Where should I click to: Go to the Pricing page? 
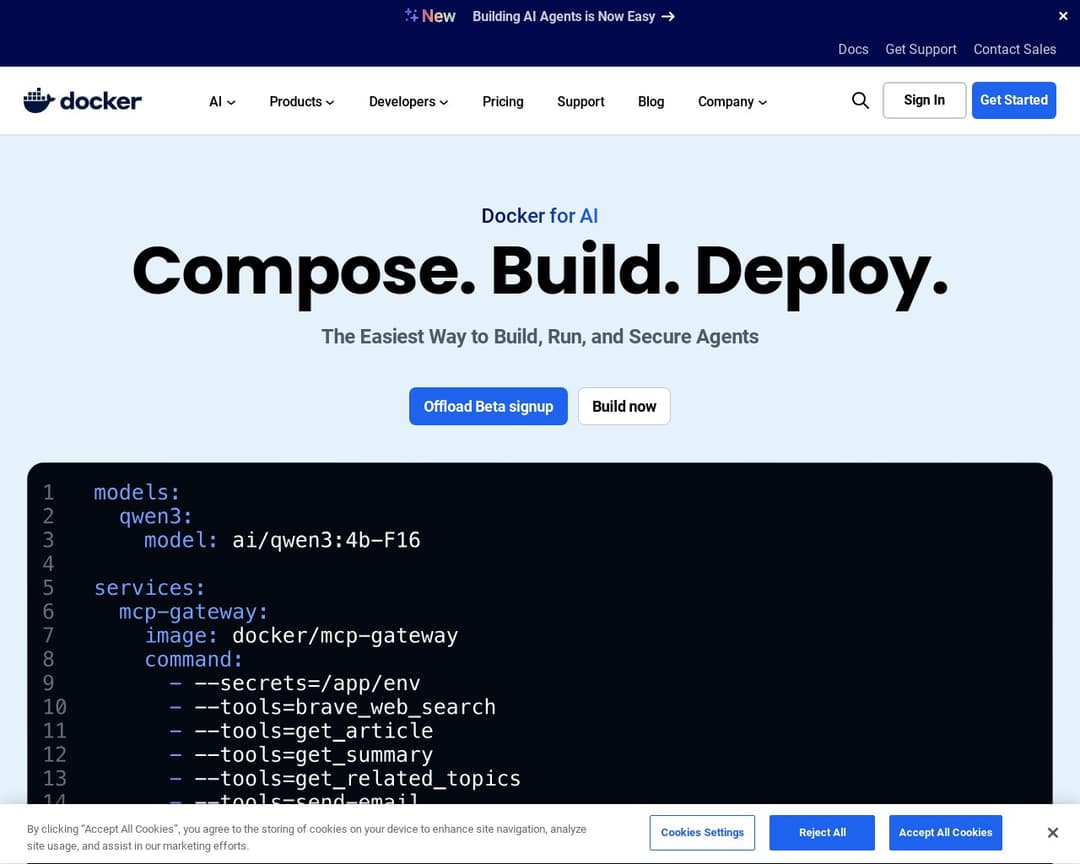(503, 101)
